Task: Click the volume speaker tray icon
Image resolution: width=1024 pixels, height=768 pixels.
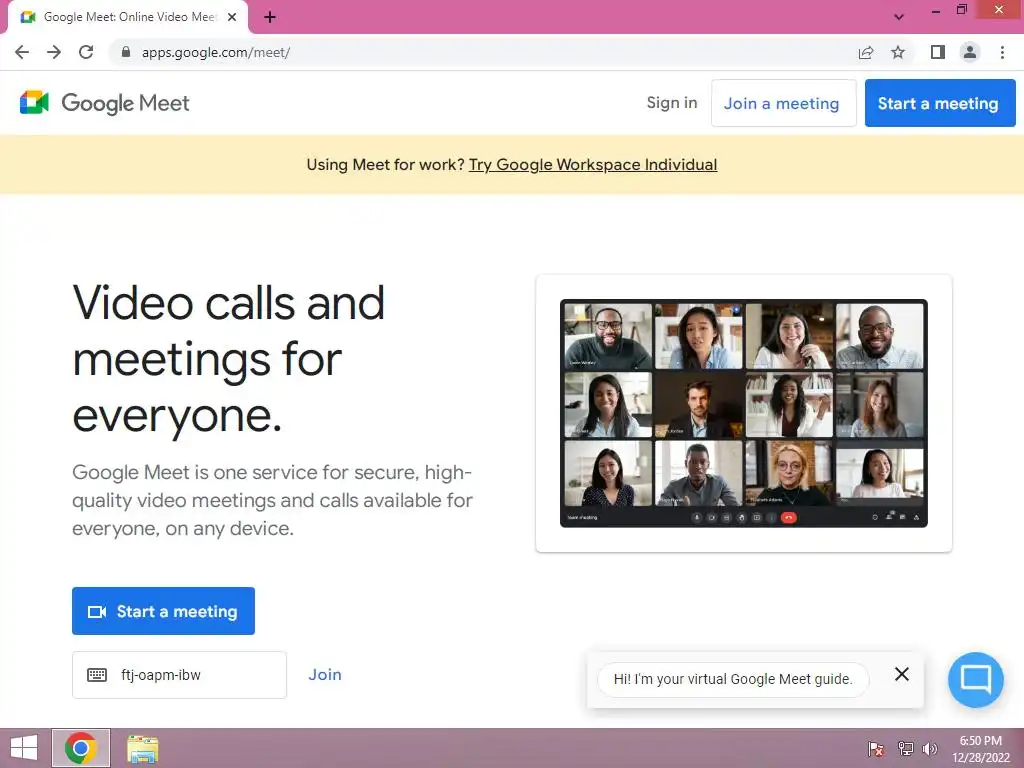Action: (x=930, y=749)
